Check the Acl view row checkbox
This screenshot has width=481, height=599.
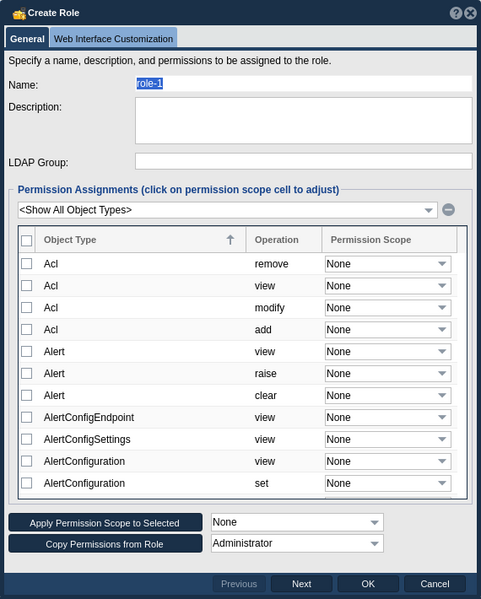pyautogui.click(x=26, y=286)
